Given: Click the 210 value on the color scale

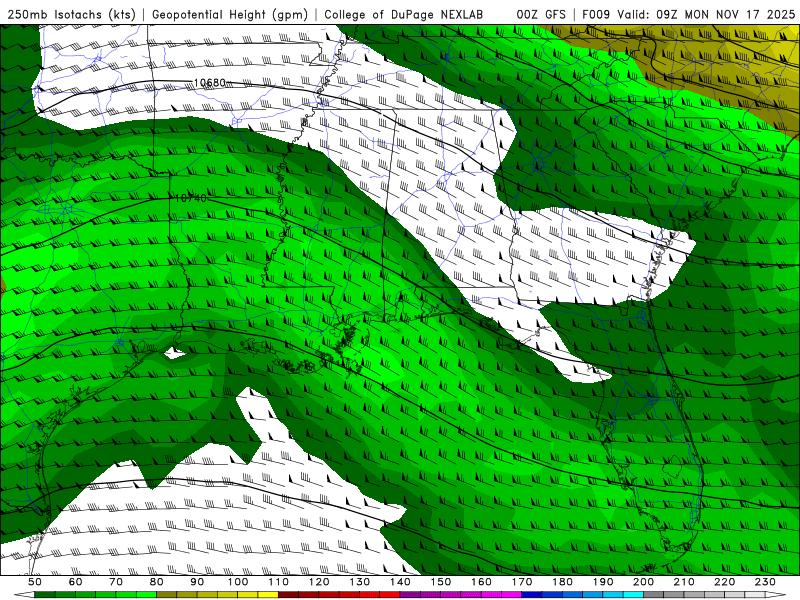Looking at the screenshot, I should (685, 582).
